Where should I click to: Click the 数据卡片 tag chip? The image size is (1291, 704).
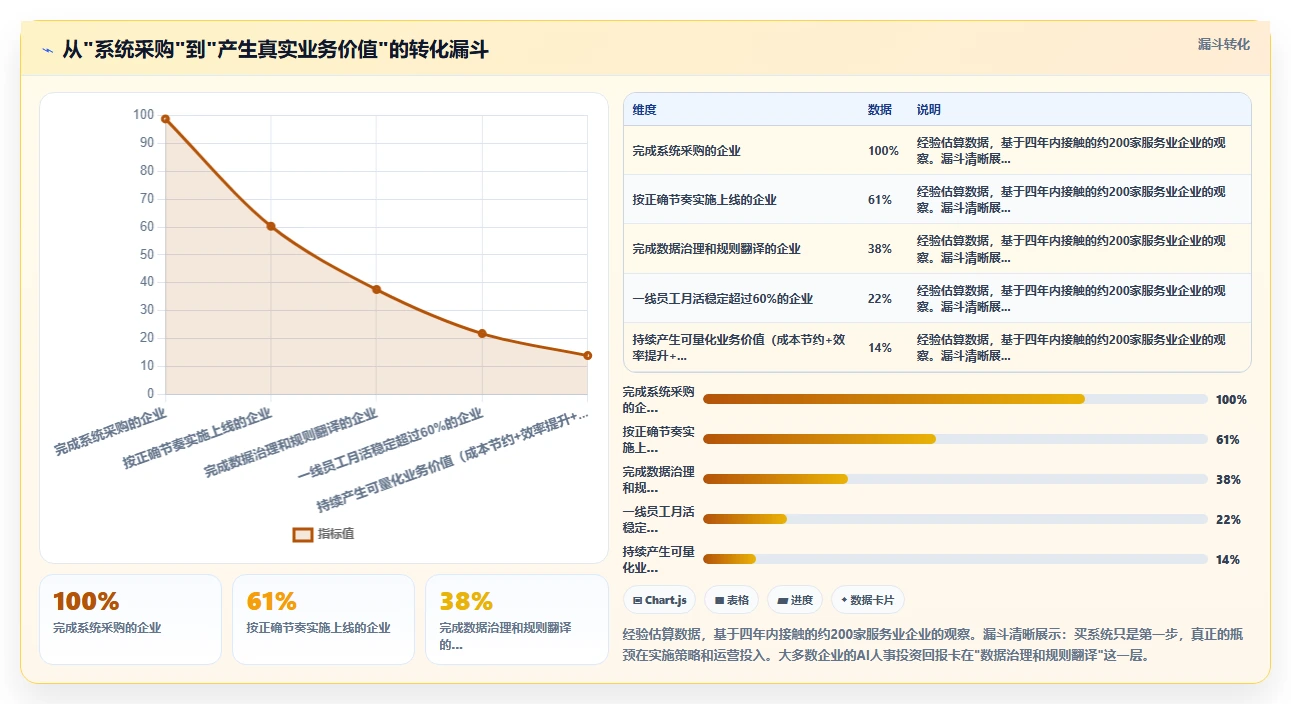(868, 600)
